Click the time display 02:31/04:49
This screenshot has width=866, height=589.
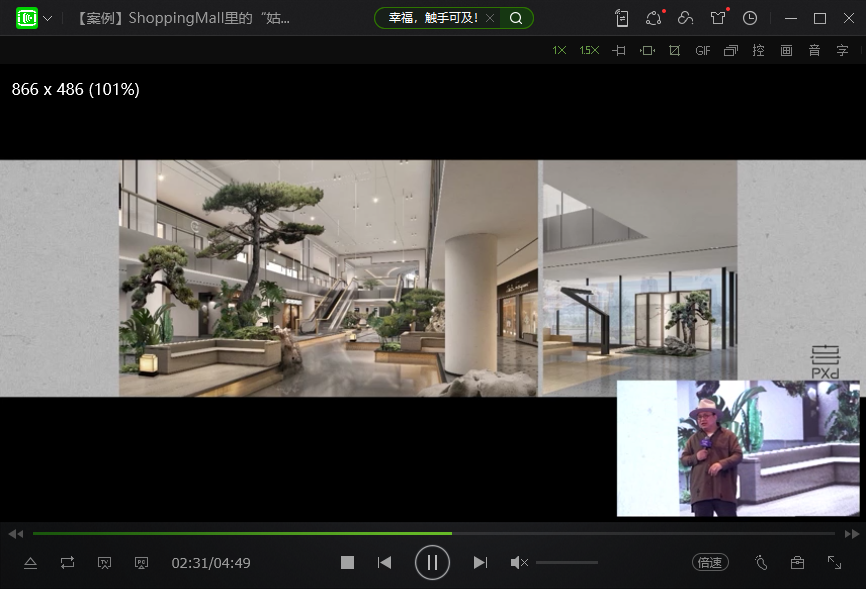tap(211, 563)
